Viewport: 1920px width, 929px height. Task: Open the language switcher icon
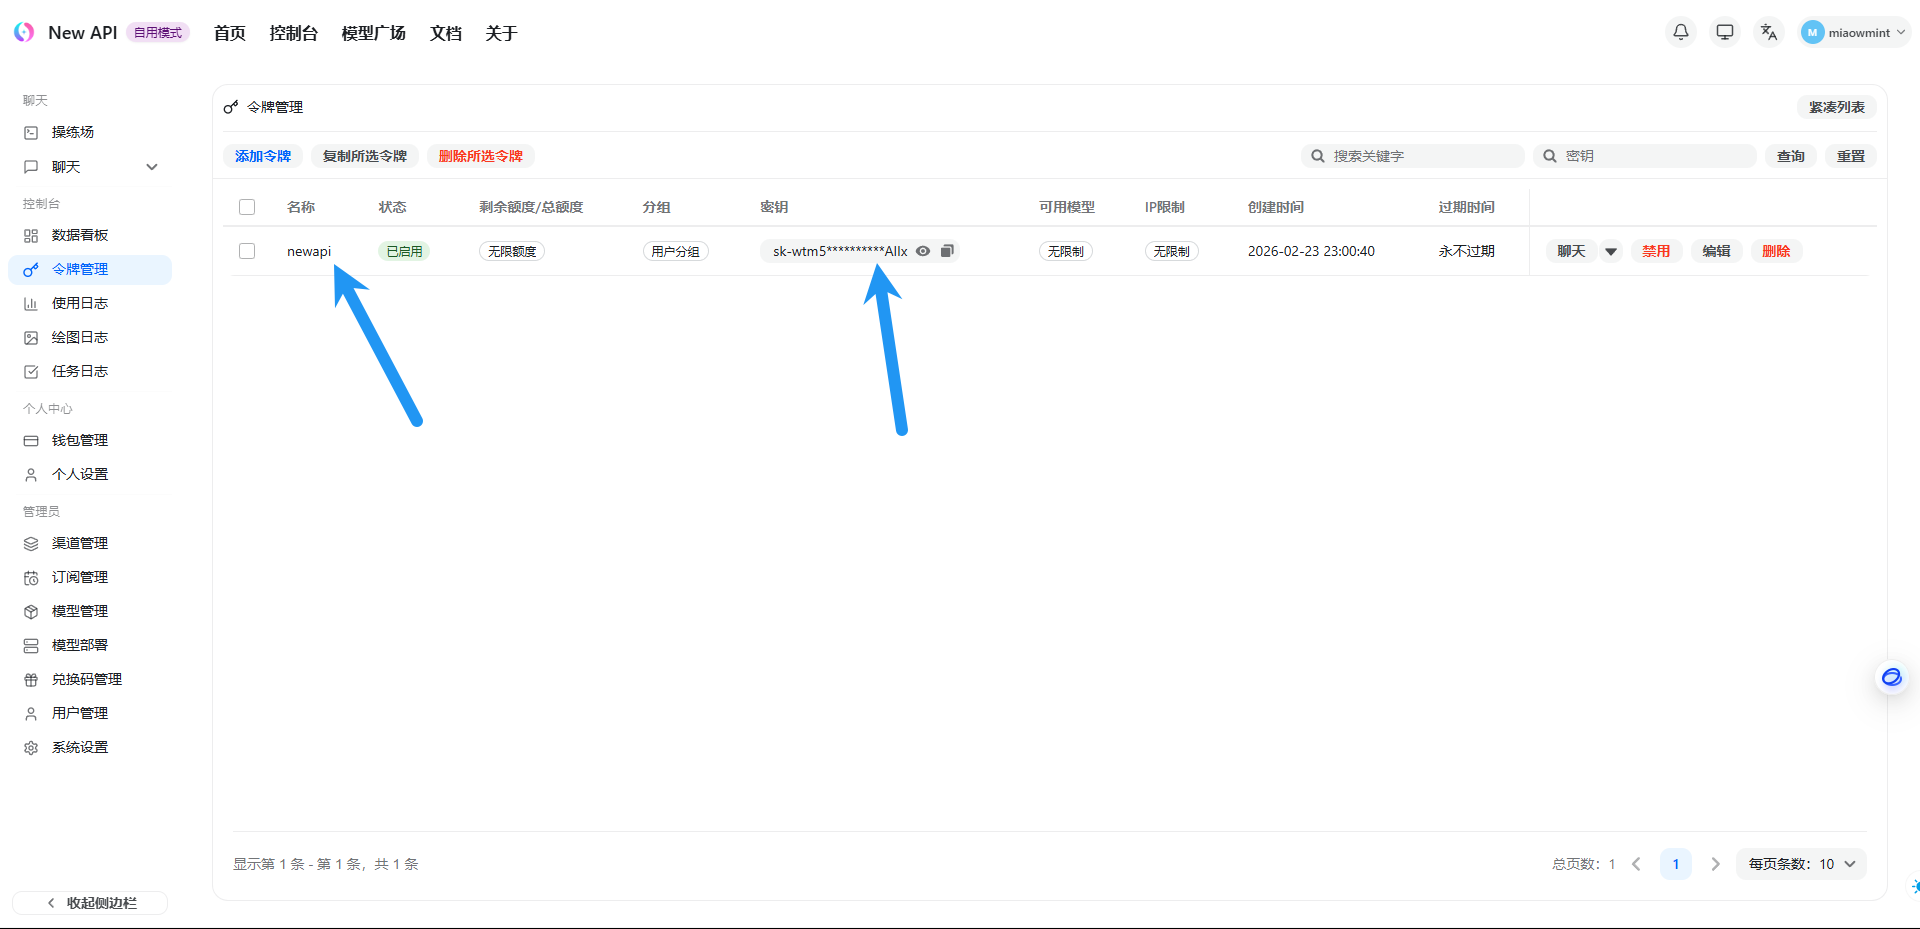point(1768,32)
